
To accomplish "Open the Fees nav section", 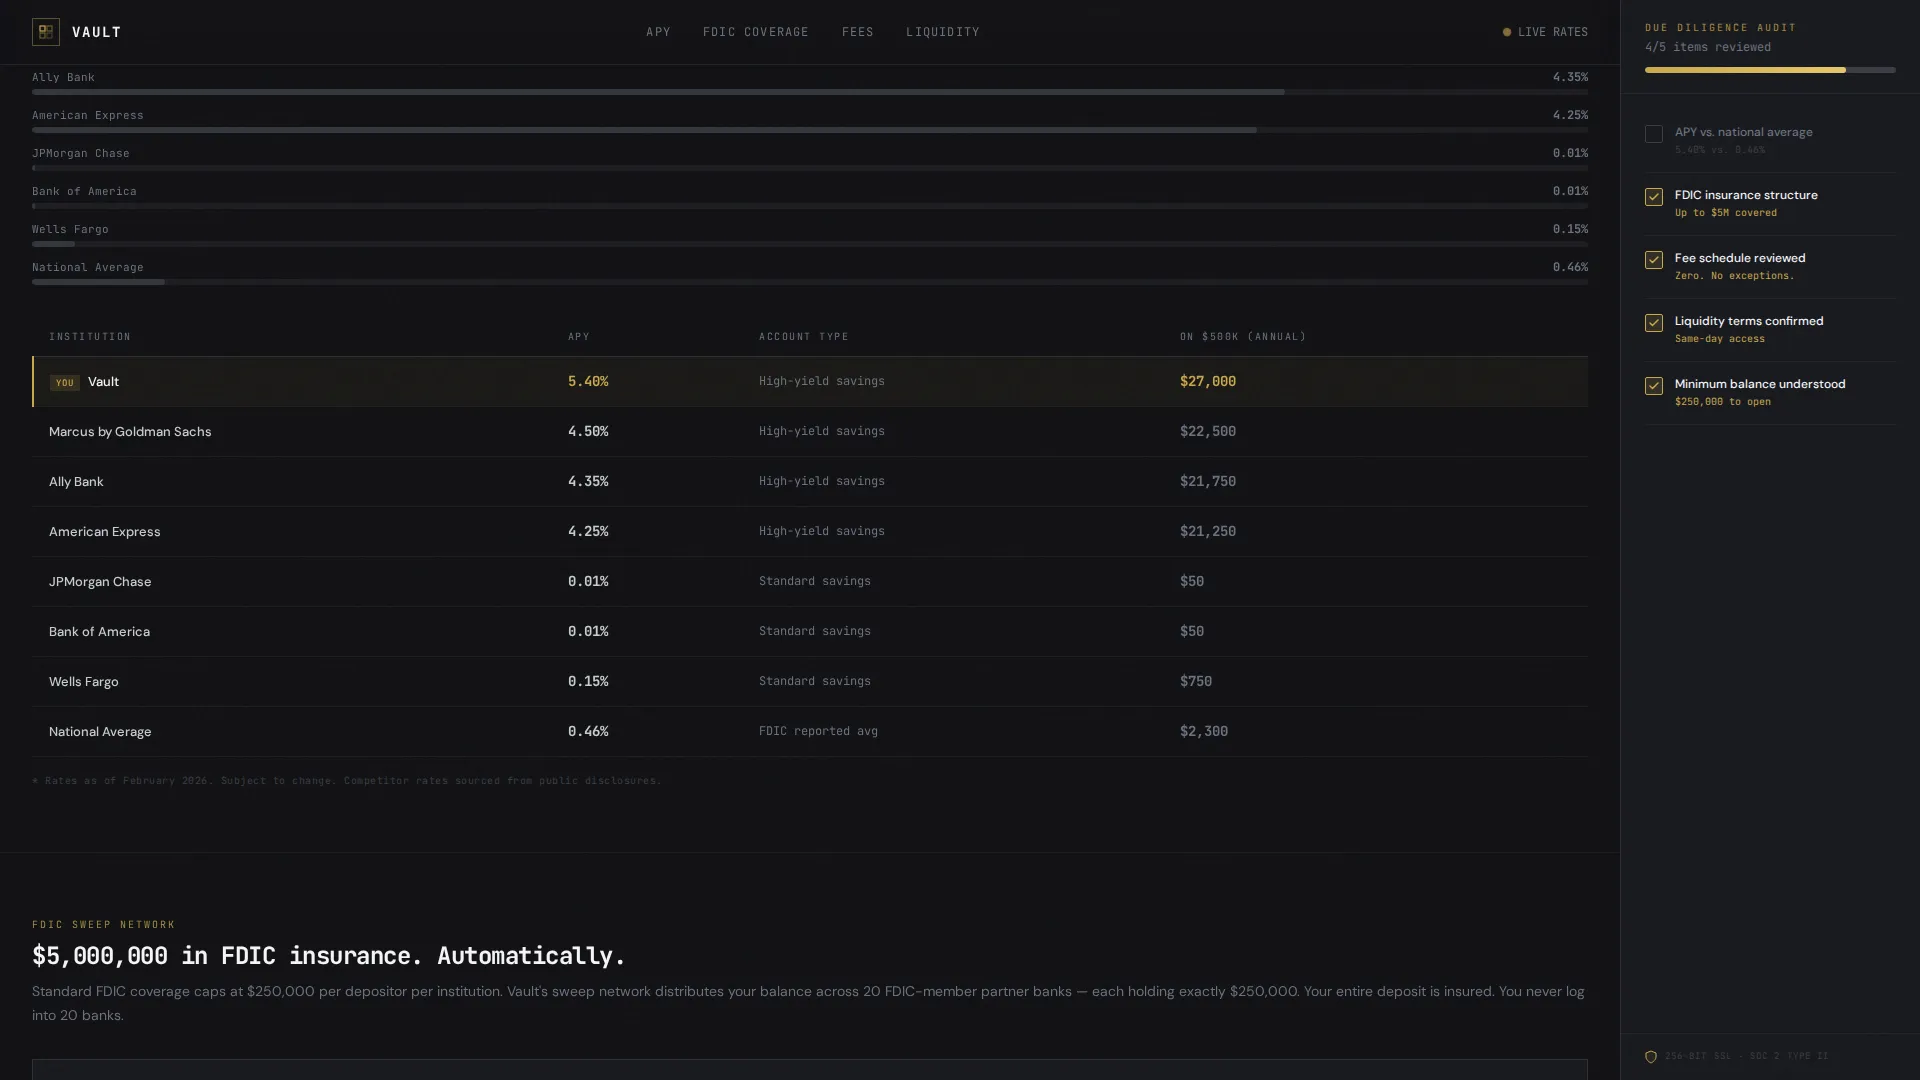I will (858, 32).
